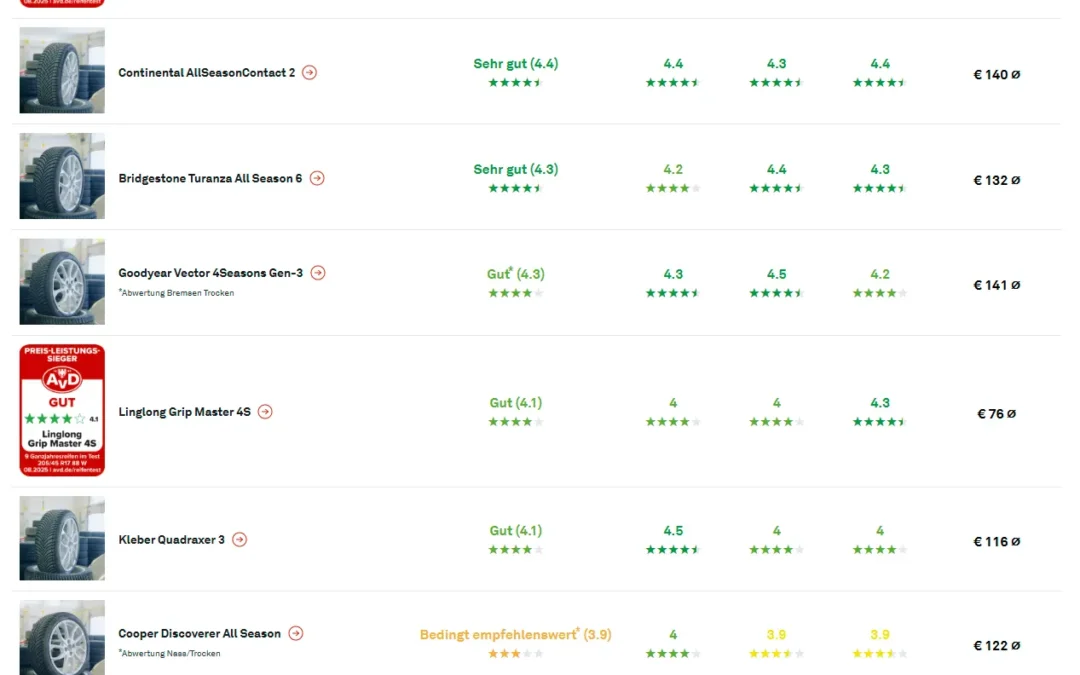This screenshot has height=675, width=1080.
Task: Click the € 76 Linglong price
Action: 996,414
